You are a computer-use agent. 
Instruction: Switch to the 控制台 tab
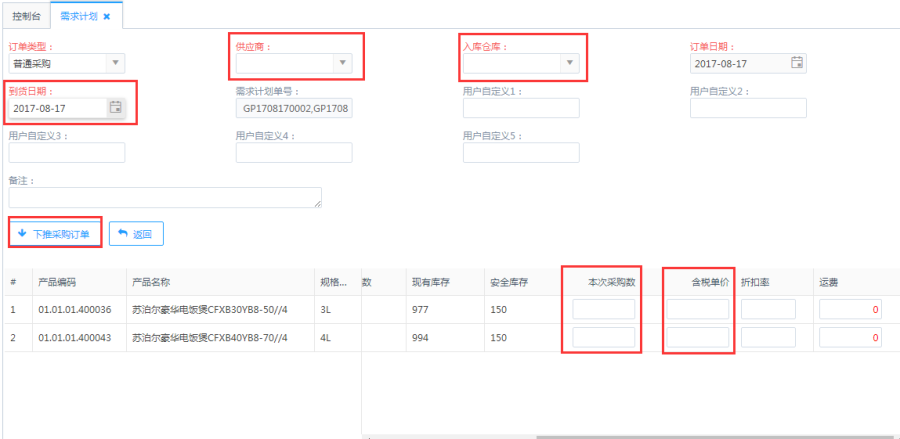click(x=25, y=17)
